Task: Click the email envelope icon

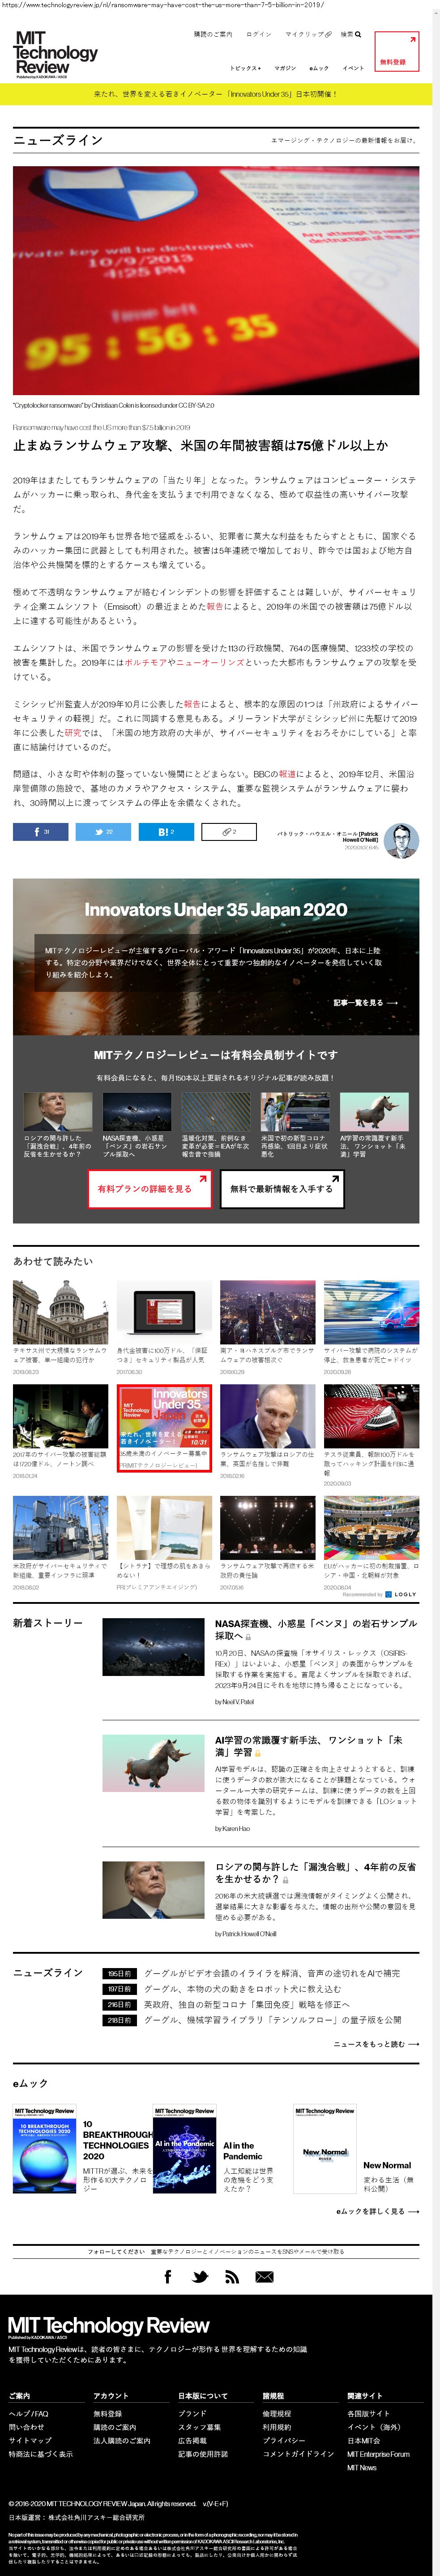Action: coord(264,2277)
